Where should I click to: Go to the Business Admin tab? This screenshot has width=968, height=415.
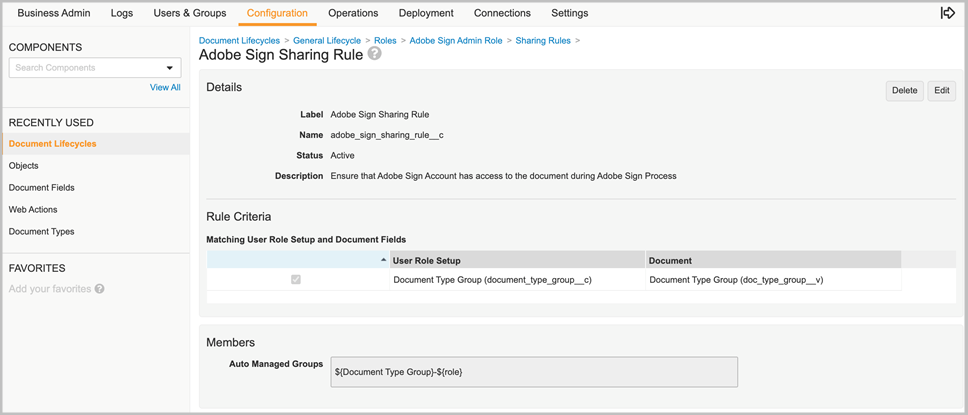coord(54,13)
